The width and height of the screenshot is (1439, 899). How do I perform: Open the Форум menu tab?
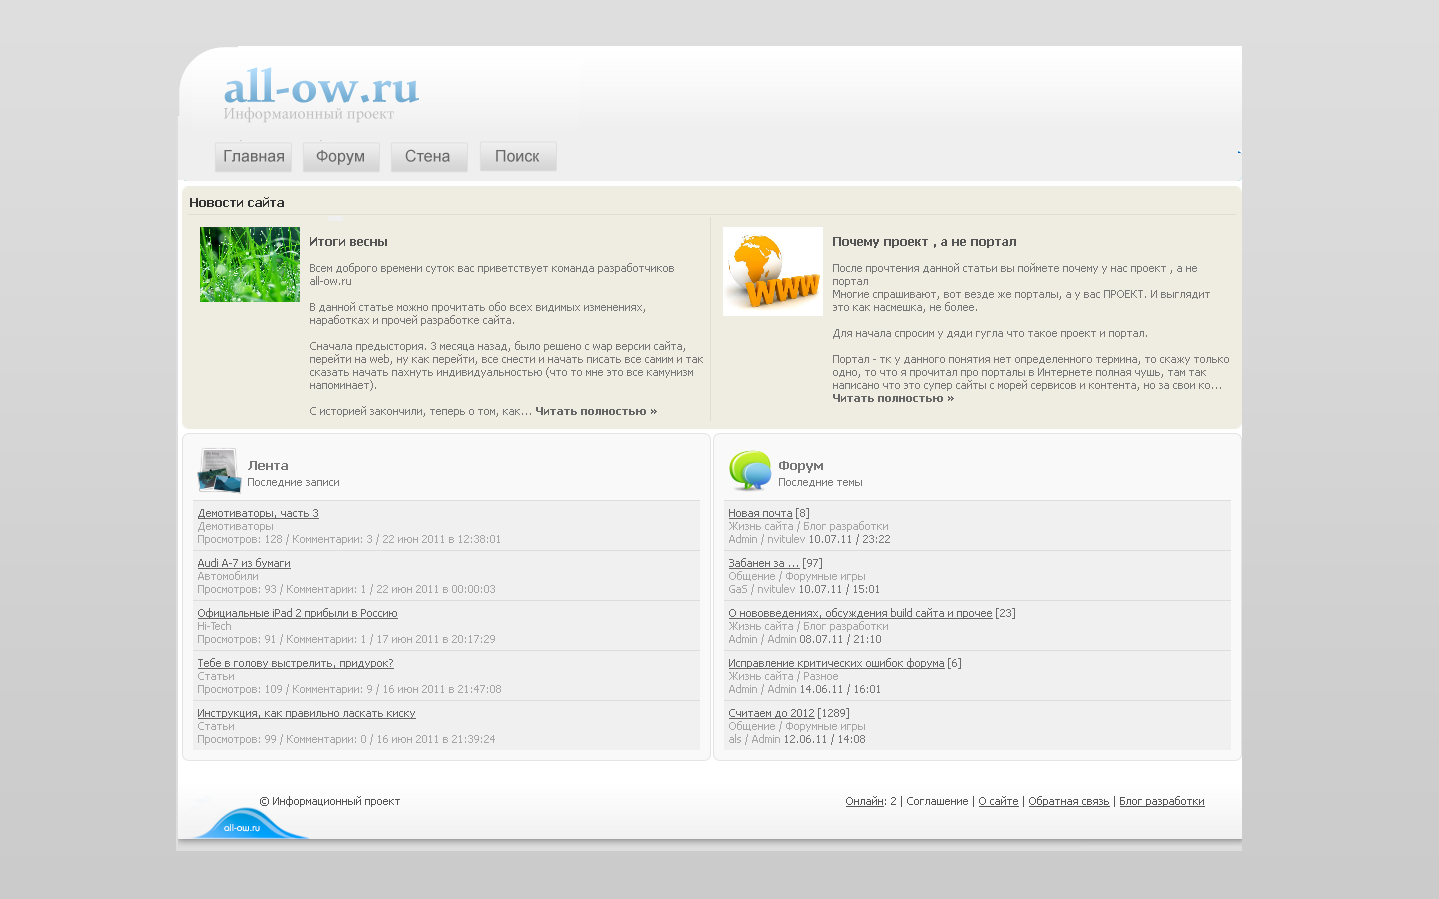click(x=340, y=157)
